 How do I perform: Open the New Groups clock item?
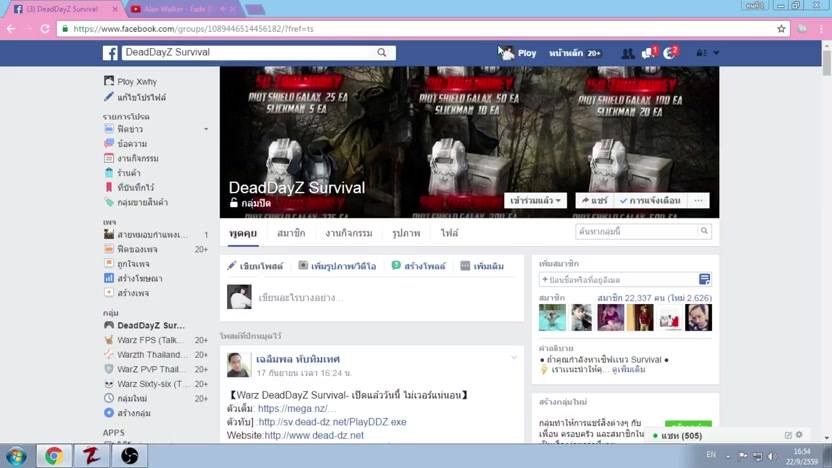126,398
